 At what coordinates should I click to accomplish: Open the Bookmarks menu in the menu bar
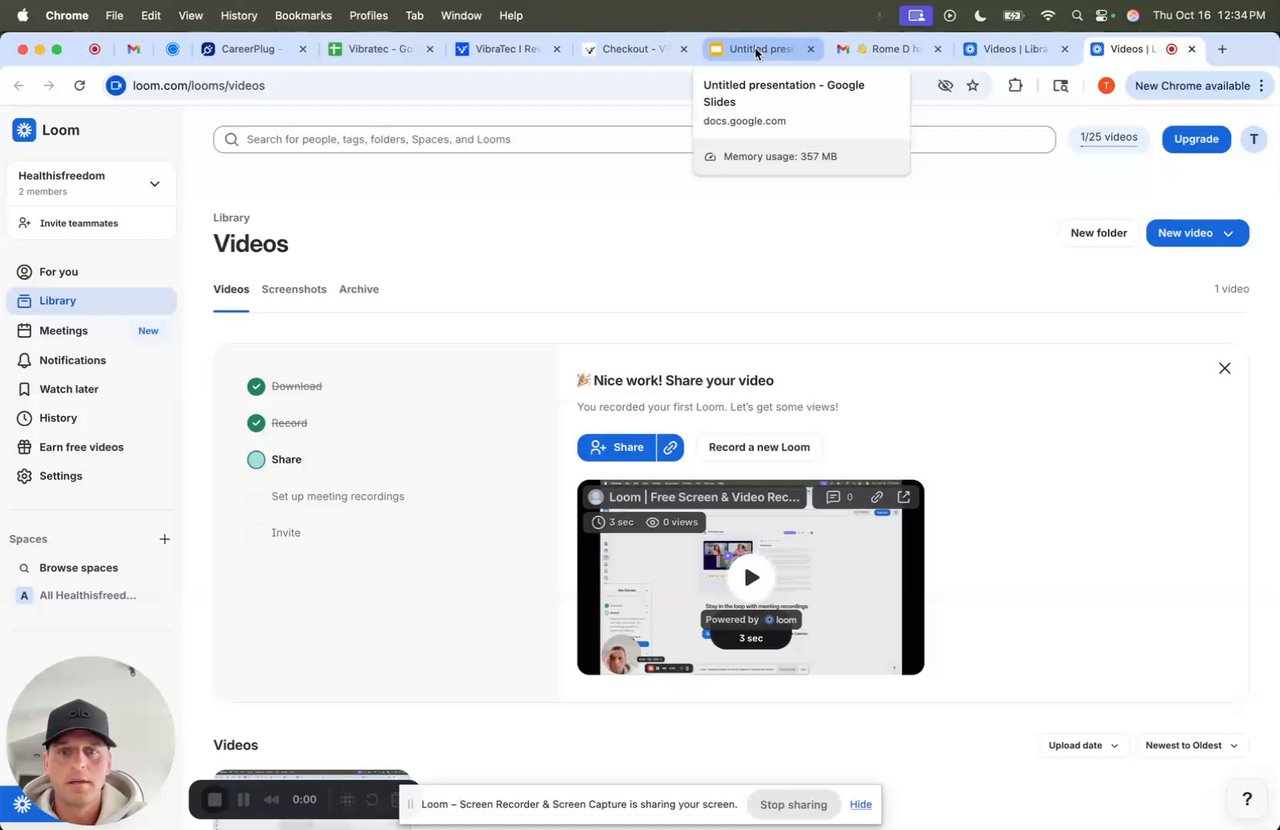coord(303,15)
